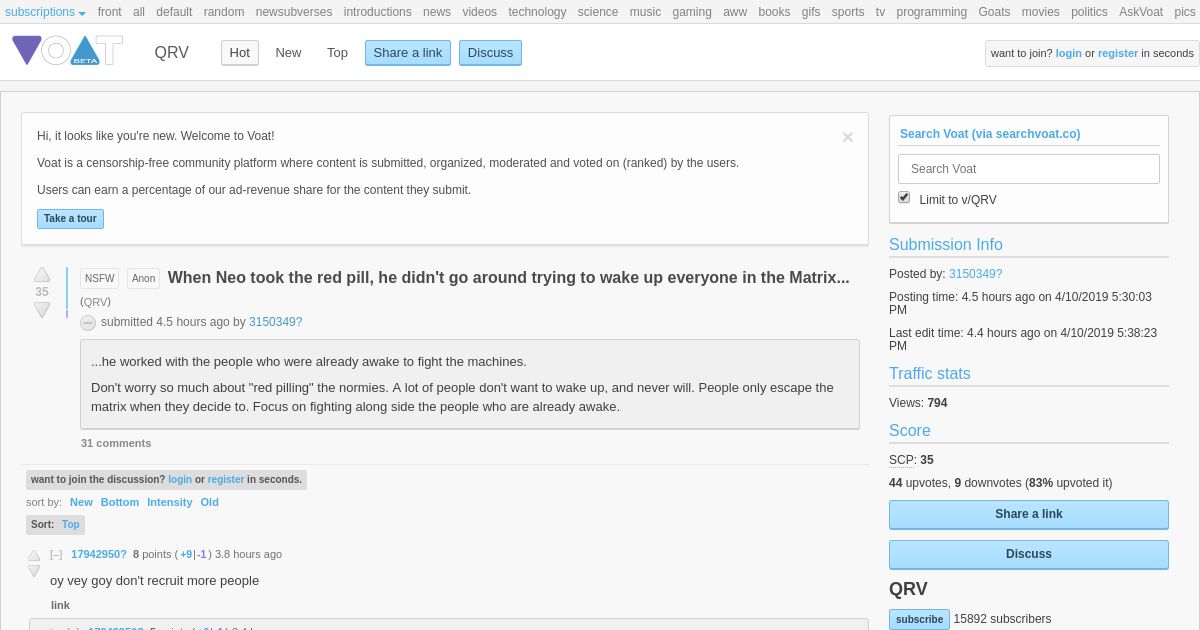The height and width of the screenshot is (630, 1200).
Task: Open front in top navigation
Action: (x=109, y=12)
